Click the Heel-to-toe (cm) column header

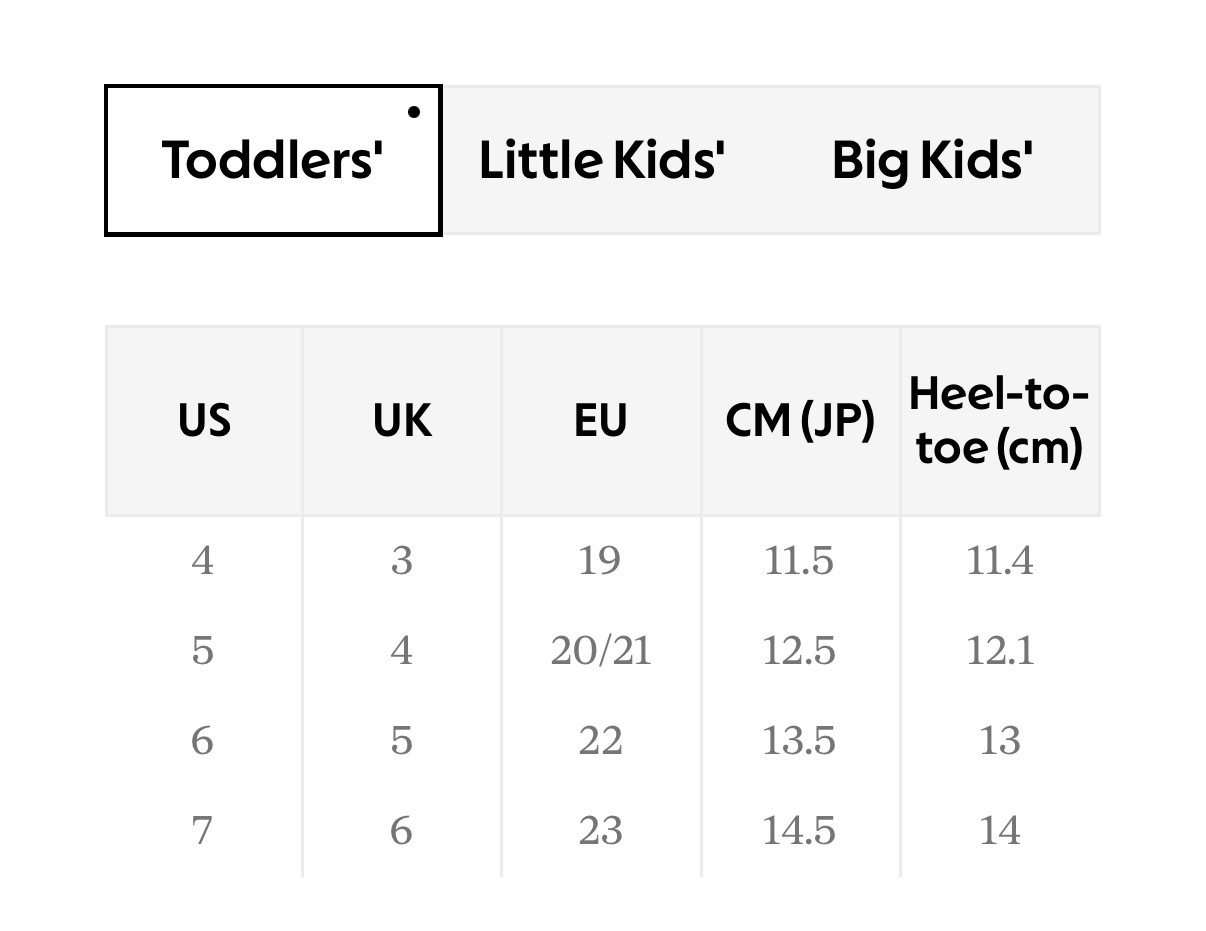pos(999,421)
